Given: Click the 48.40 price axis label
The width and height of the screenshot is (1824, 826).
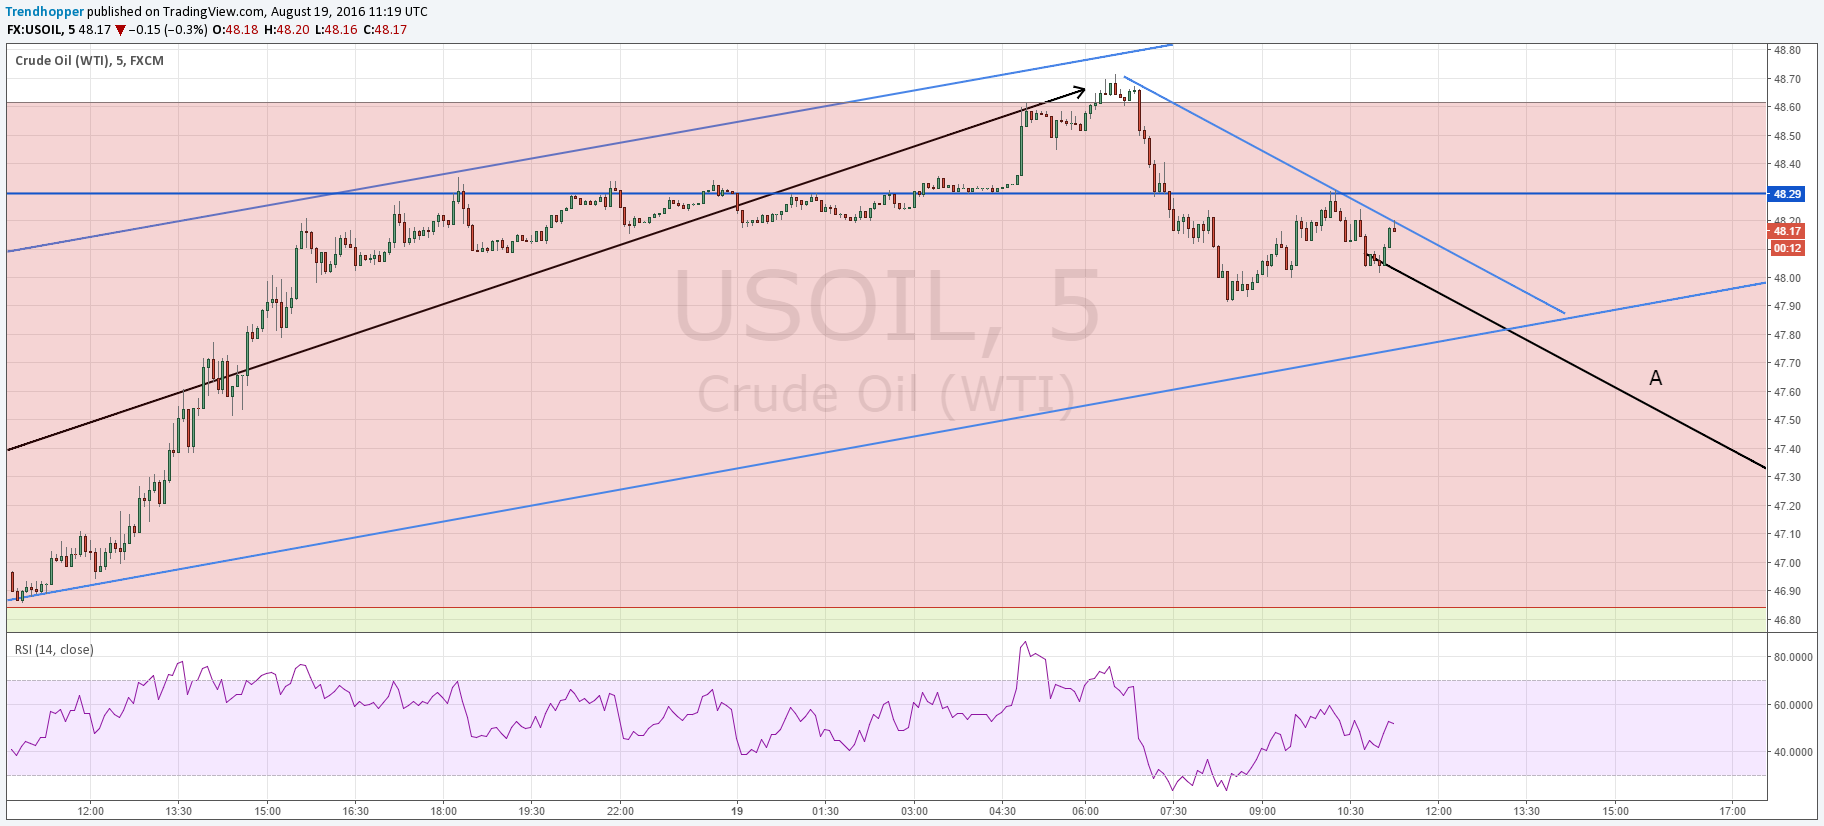Looking at the screenshot, I should [1787, 164].
